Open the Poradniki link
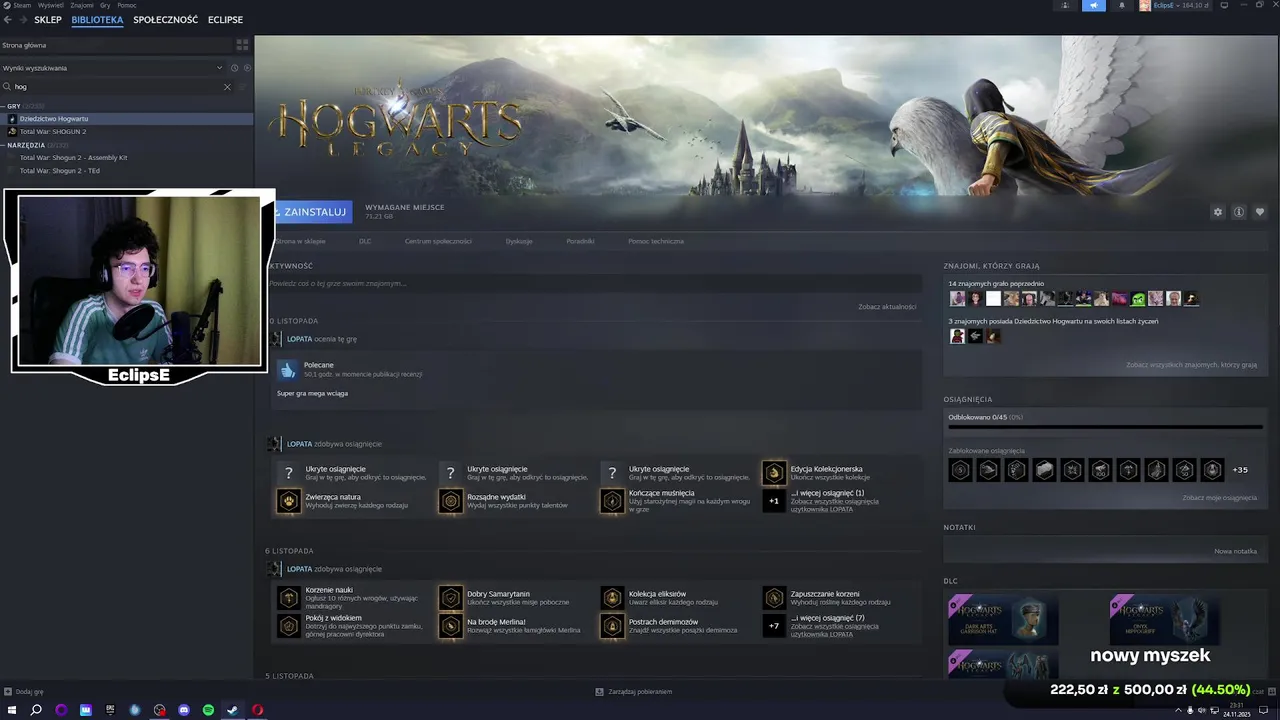 [580, 241]
